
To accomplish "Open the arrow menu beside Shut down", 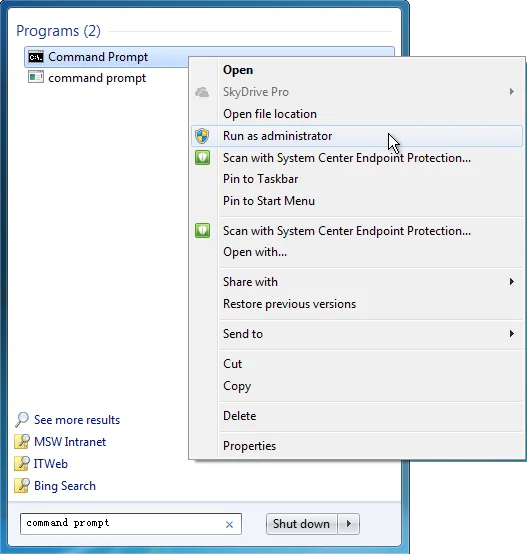I will coord(349,524).
